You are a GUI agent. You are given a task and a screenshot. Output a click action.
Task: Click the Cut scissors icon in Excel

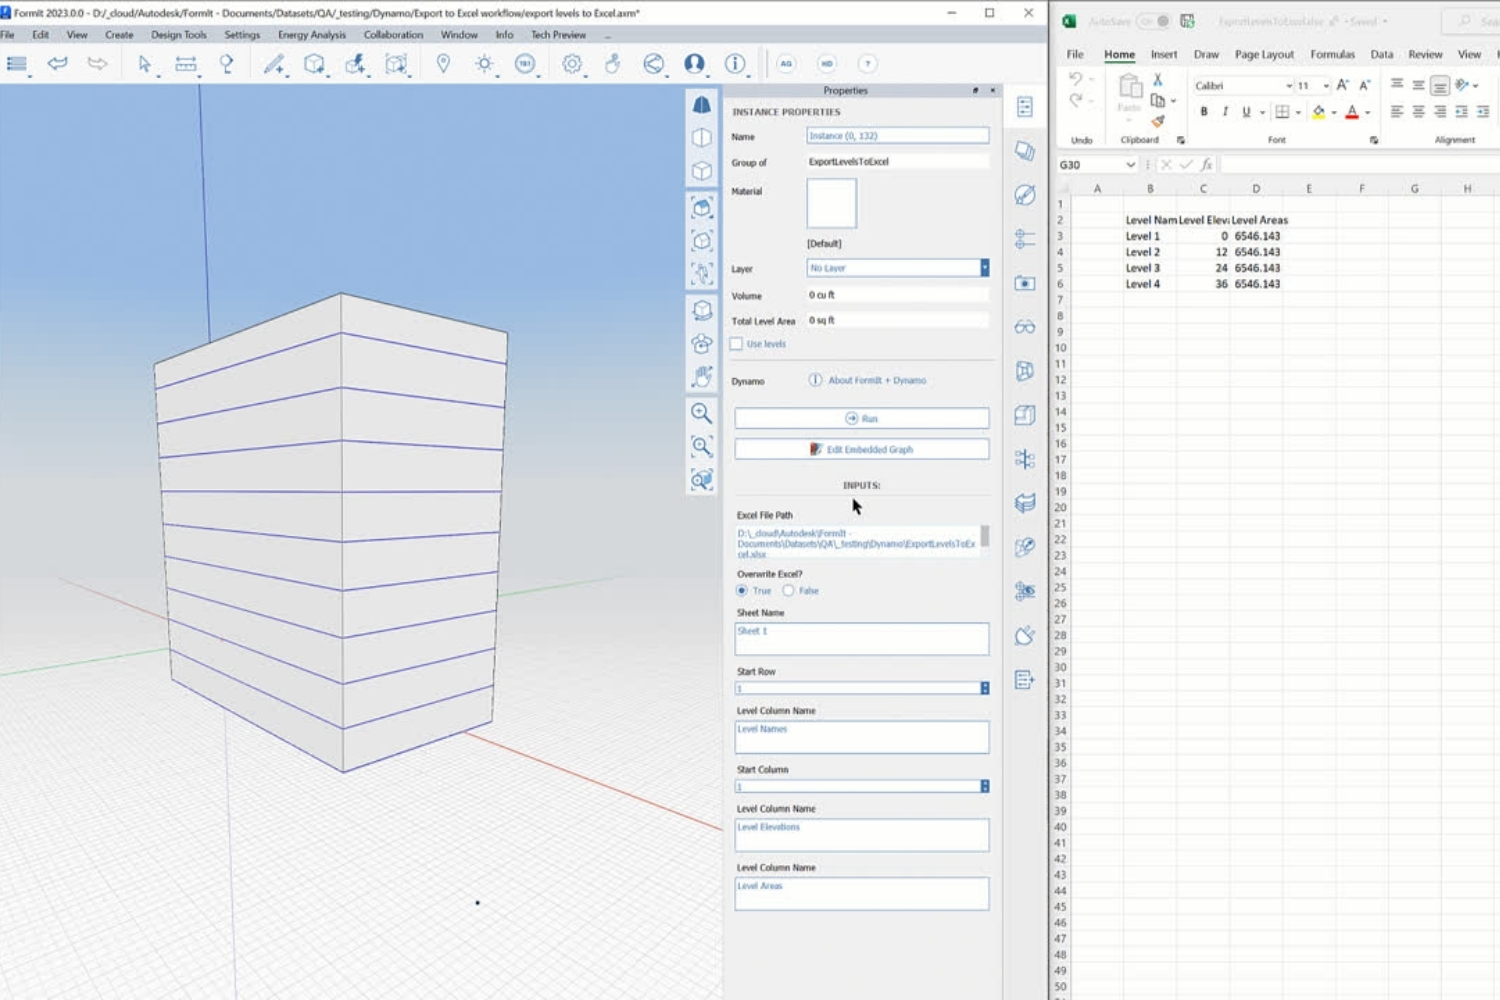pyautogui.click(x=1157, y=79)
